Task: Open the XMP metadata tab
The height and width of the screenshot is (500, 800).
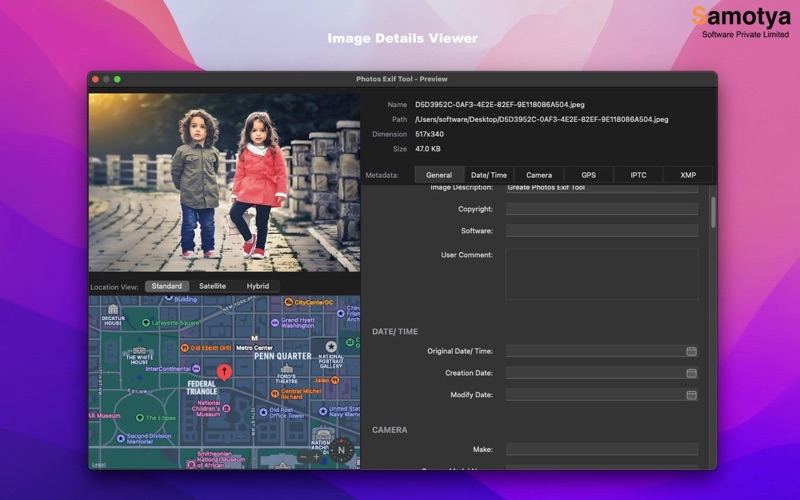Action: click(x=688, y=175)
